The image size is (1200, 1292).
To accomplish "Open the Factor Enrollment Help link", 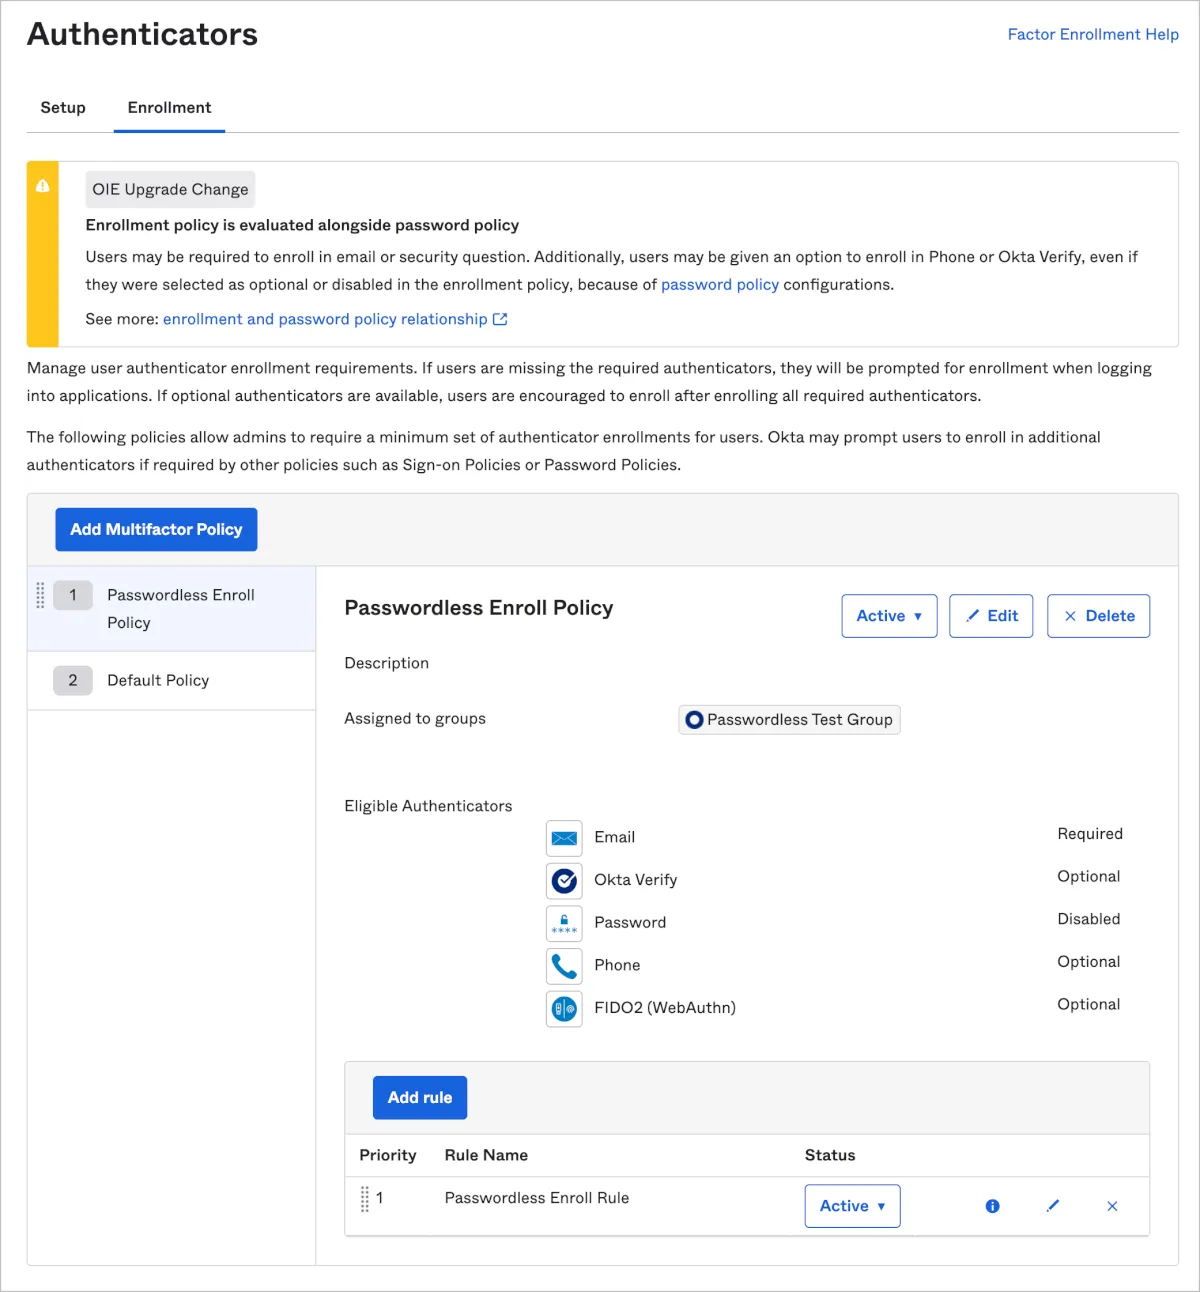I will pyautogui.click(x=1092, y=35).
